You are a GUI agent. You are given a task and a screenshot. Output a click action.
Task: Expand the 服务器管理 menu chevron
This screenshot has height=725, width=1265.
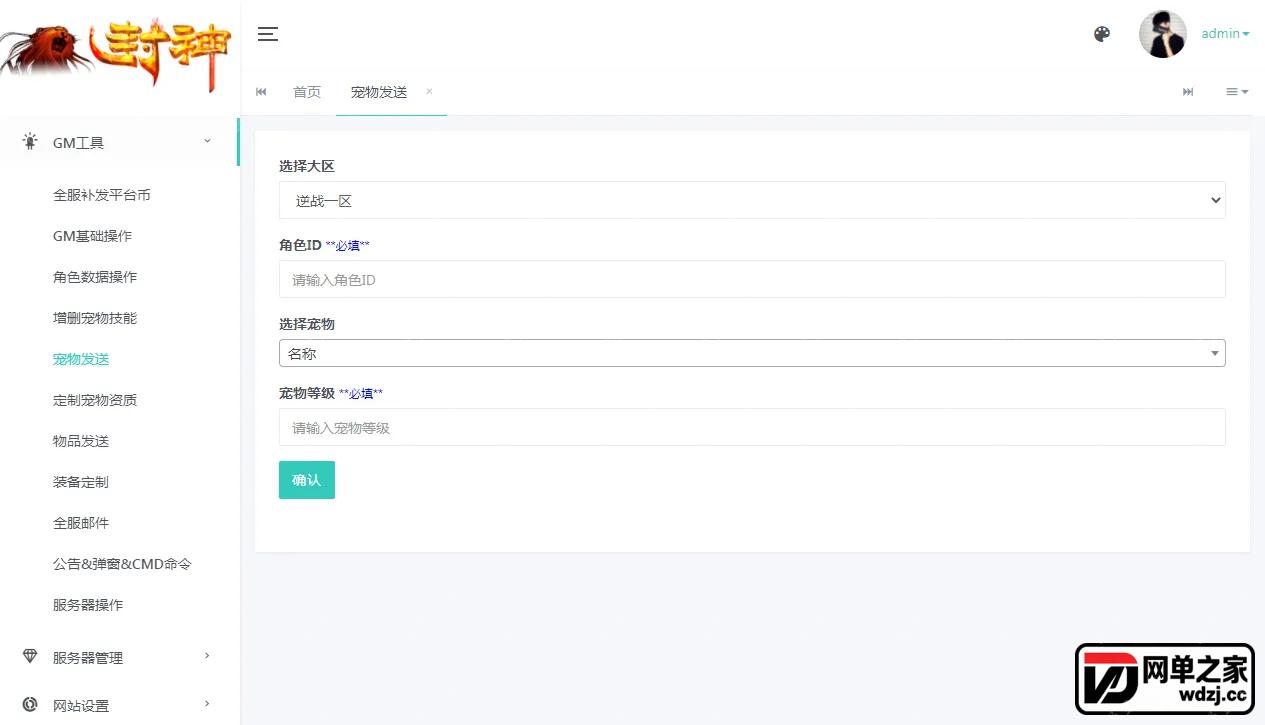pos(207,656)
